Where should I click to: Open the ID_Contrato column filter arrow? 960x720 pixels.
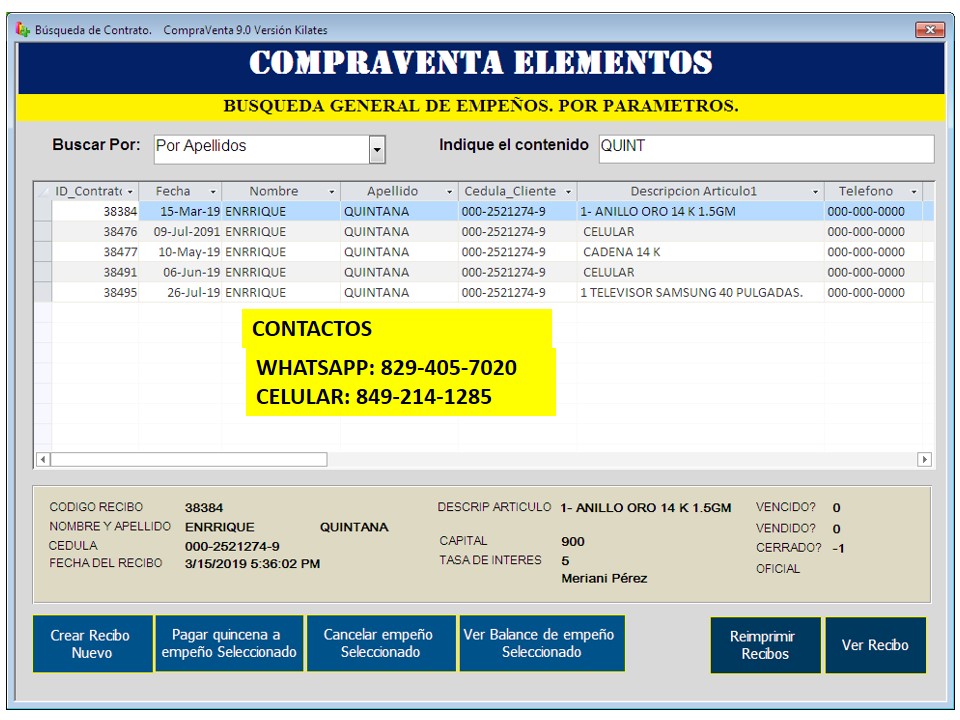click(x=130, y=192)
